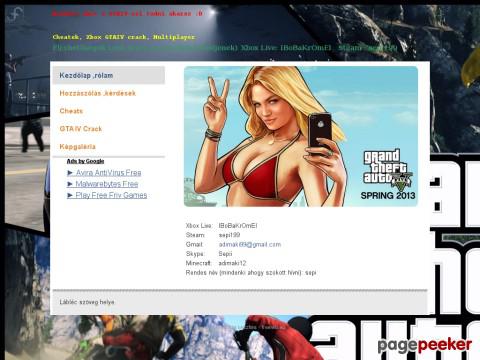The width and height of the screenshot is (480, 360).
Task: Open the GTA IV Crack page
Action: pyautogui.click(x=81, y=129)
